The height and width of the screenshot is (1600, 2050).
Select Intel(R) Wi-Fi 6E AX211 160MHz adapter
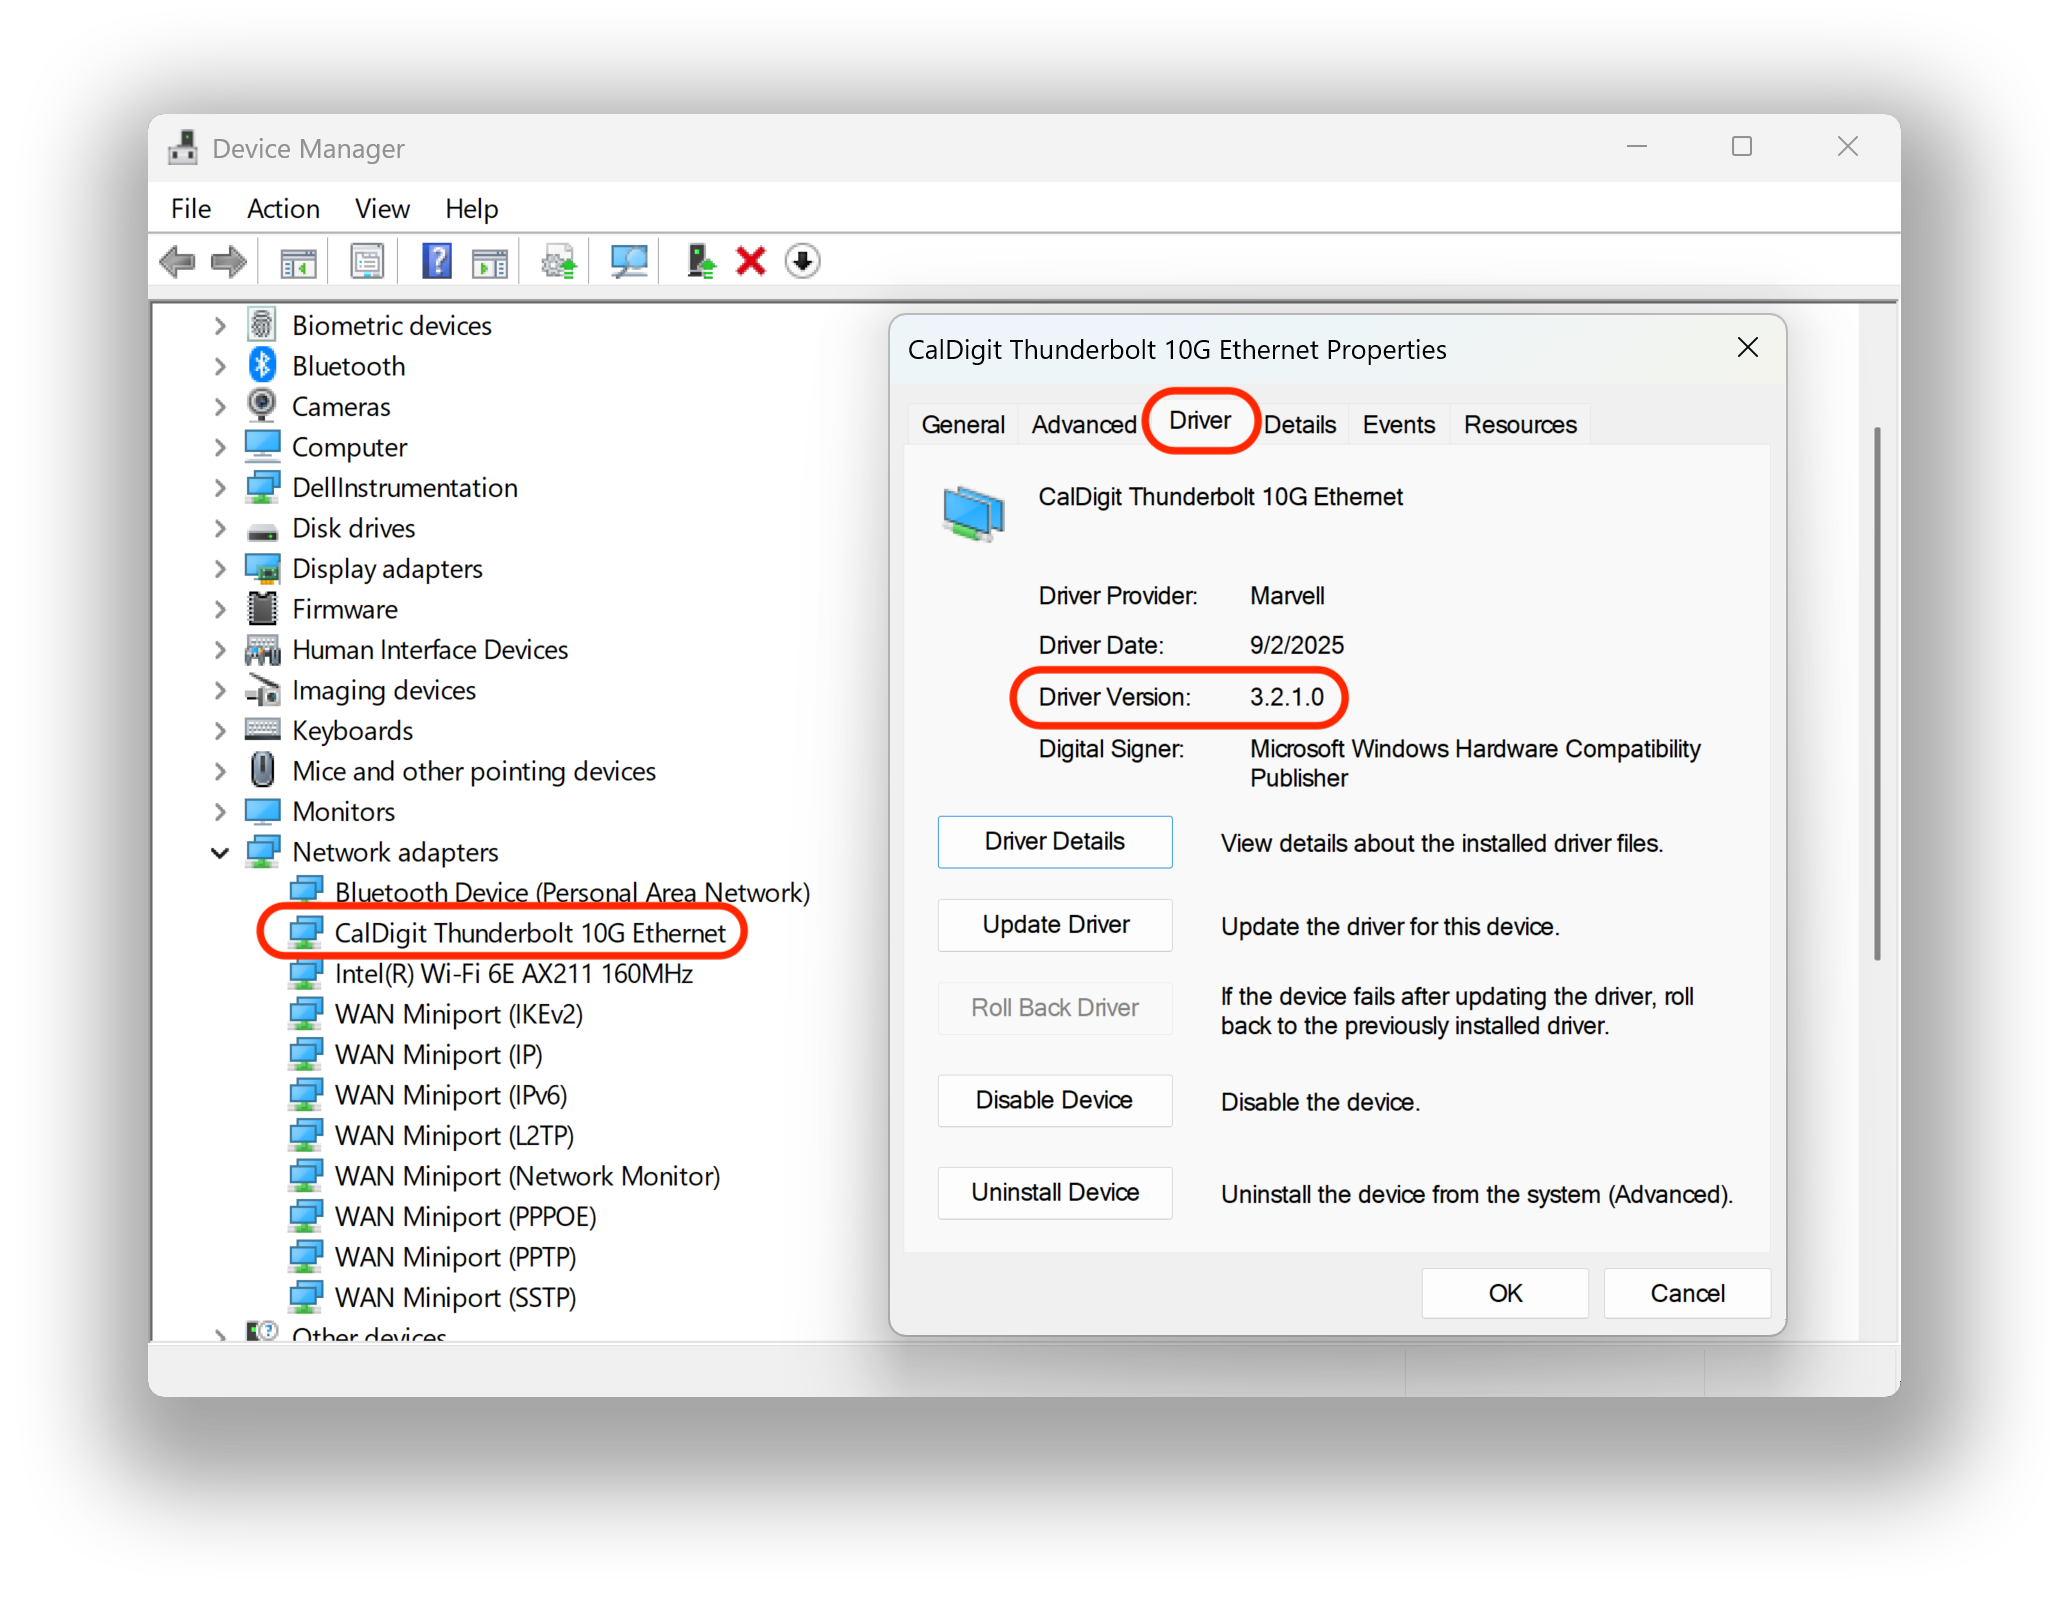pyautogui.click(x=513, y=974)
